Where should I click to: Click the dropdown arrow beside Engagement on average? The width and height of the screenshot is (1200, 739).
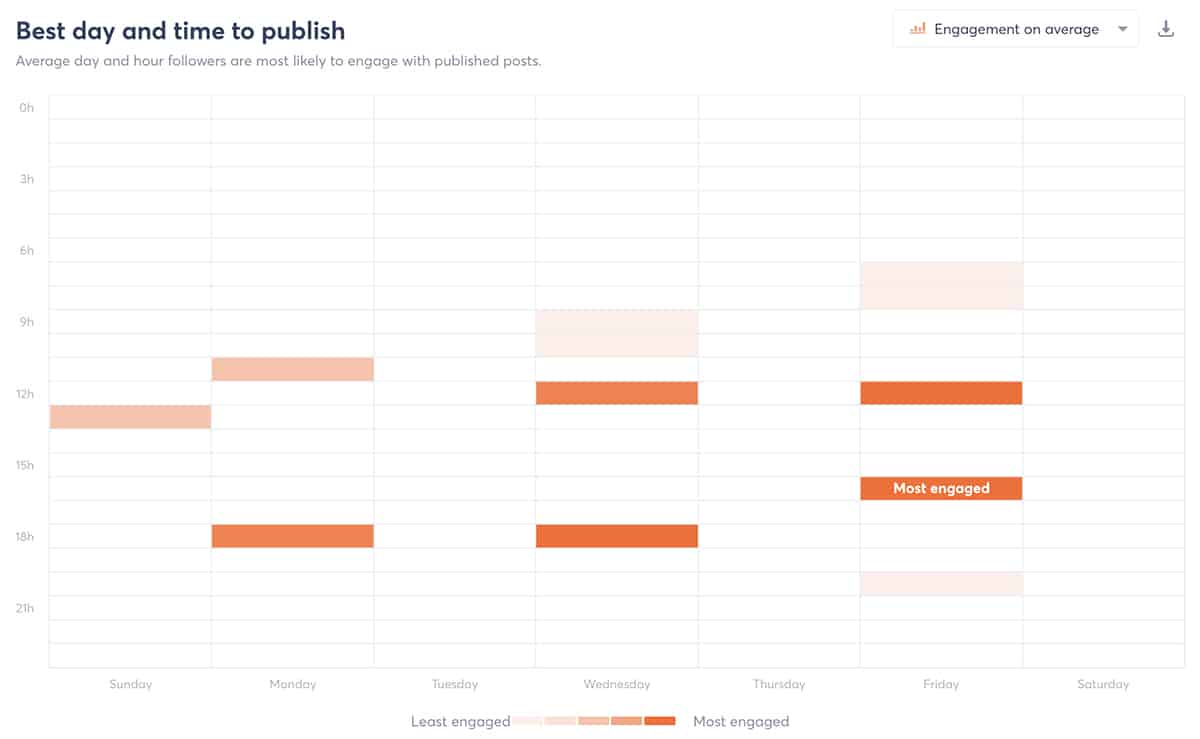1123,29
